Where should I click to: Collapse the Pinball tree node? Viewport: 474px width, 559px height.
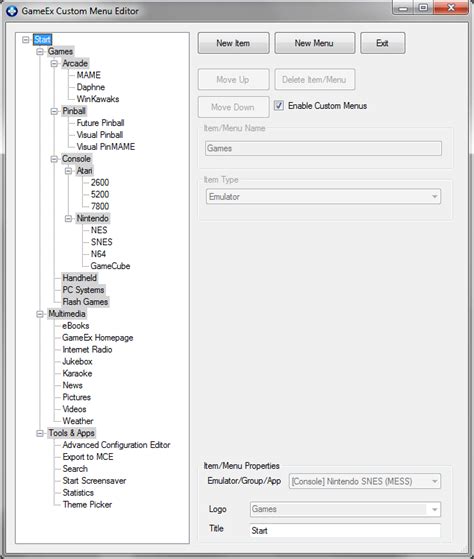tap(54, 111)
